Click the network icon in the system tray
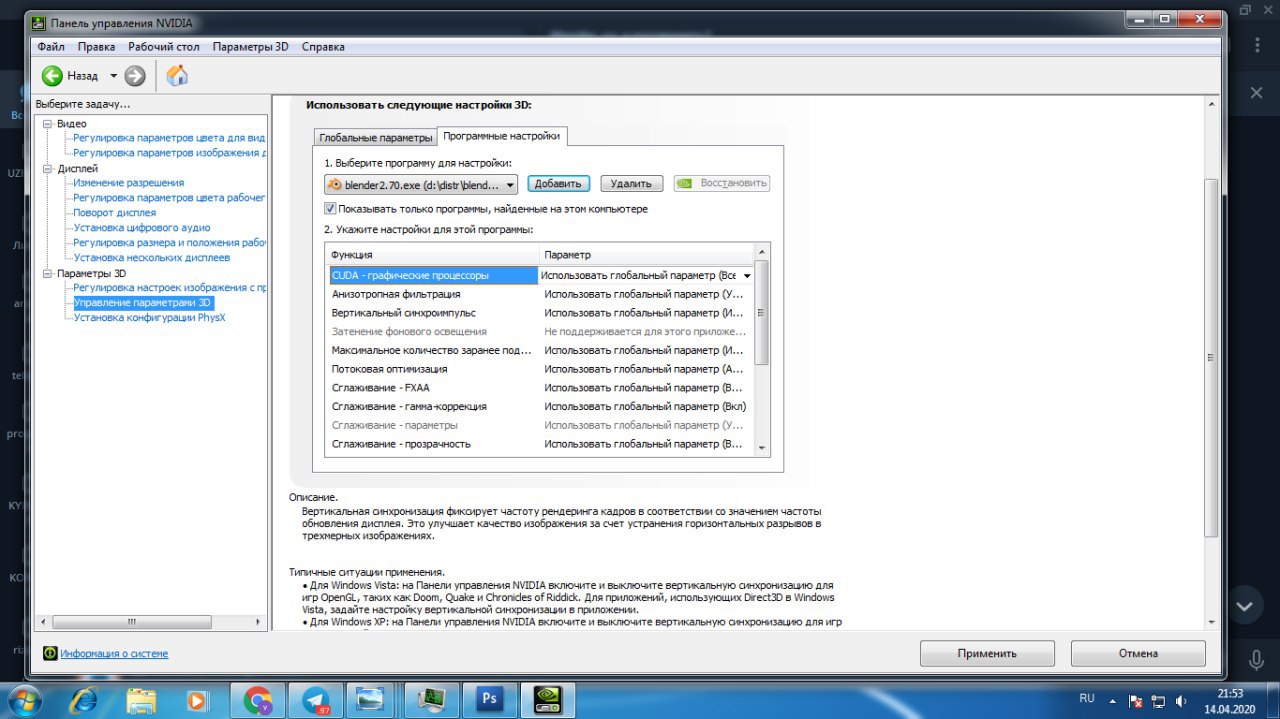 point(1158,701)
